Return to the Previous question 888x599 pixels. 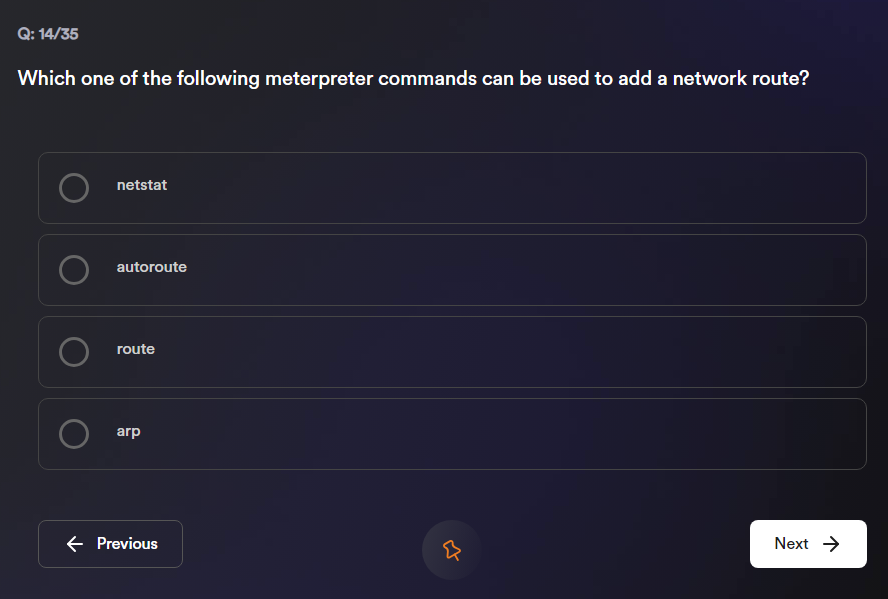point(110,544)
